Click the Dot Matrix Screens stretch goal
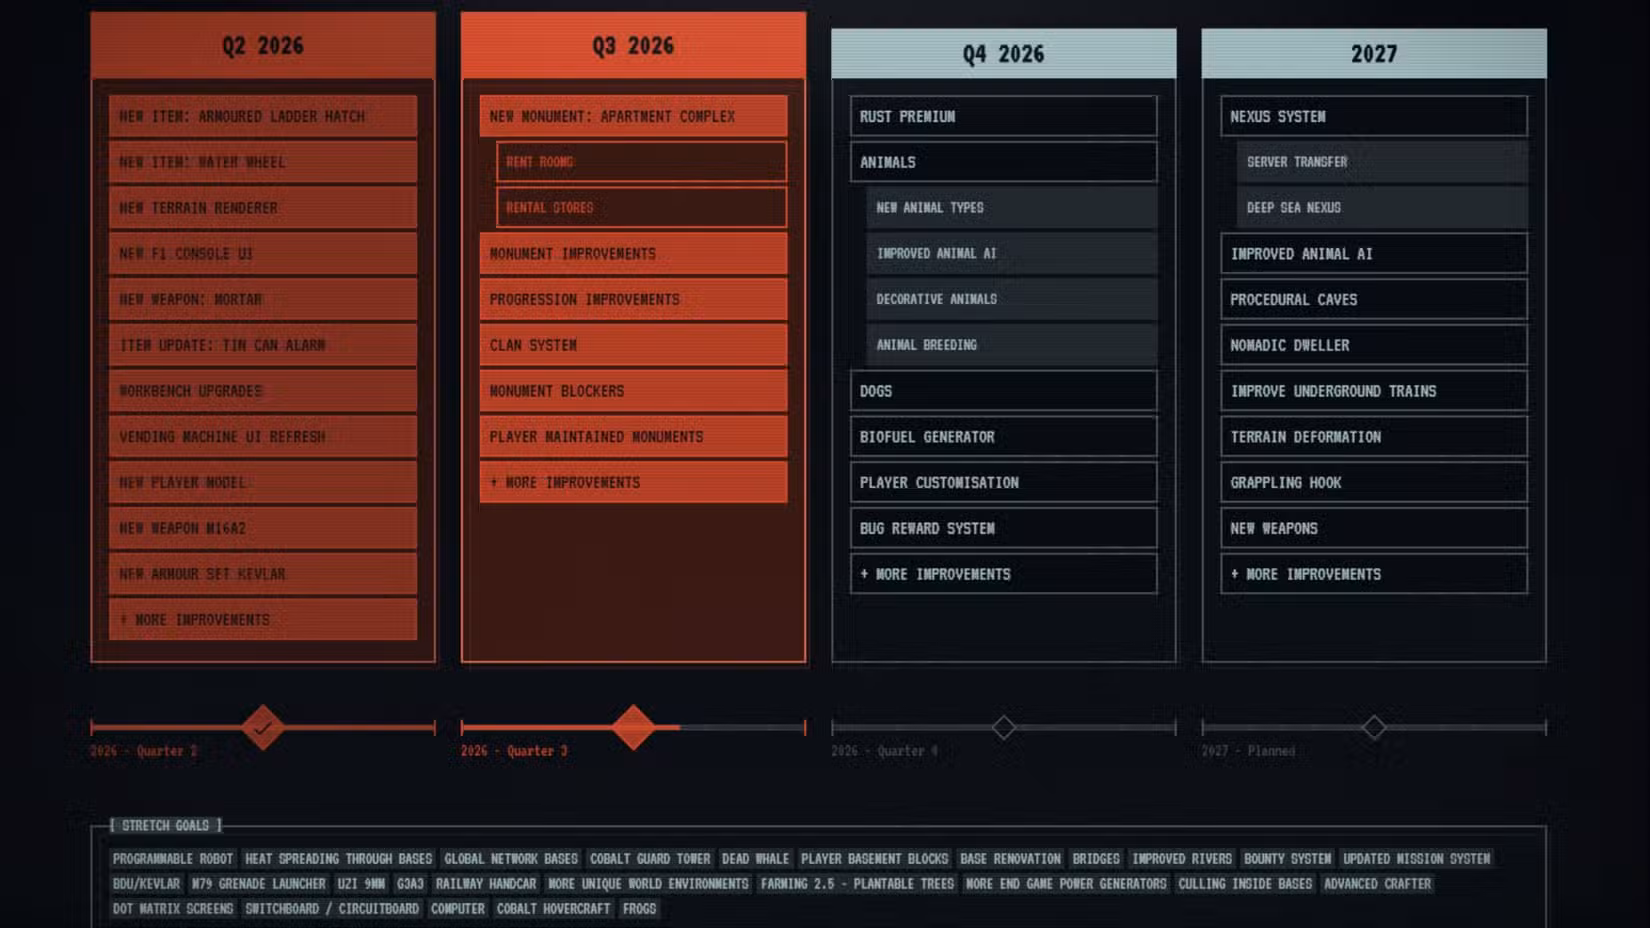 [173, 909]
